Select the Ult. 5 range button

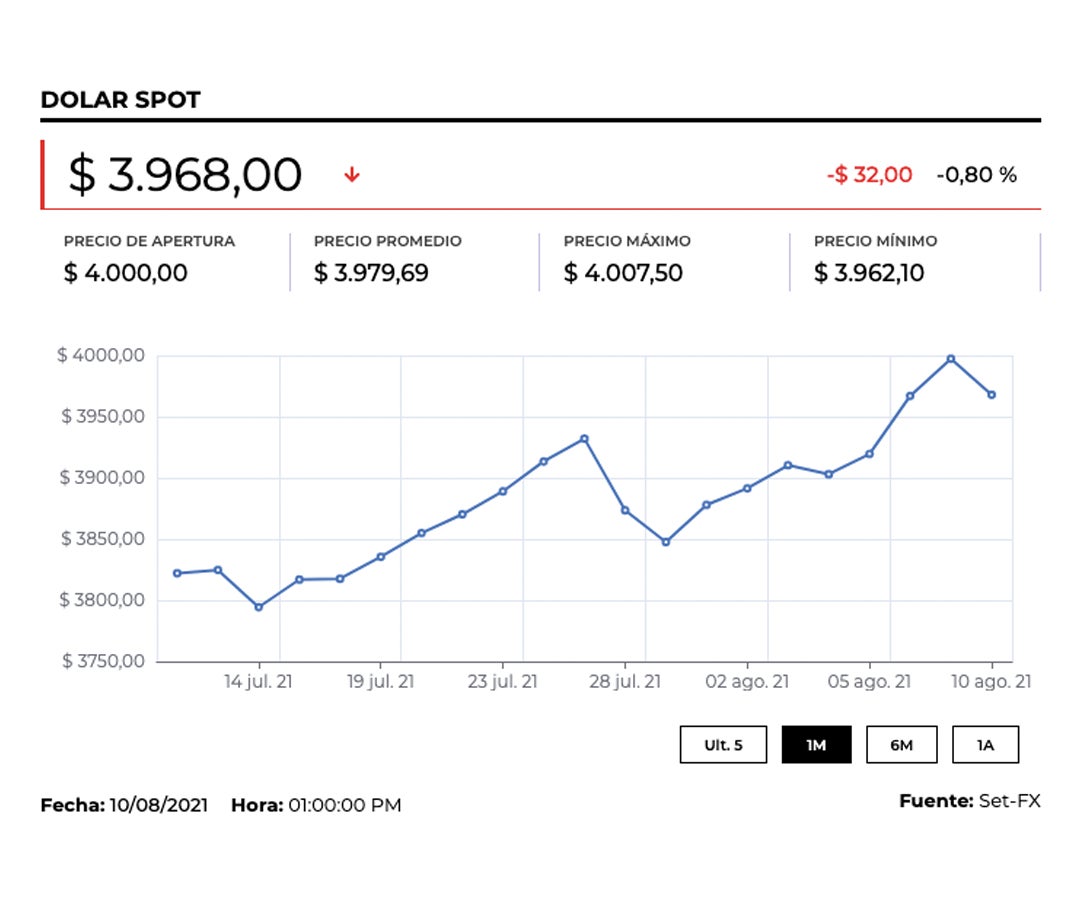click(723, 745)
